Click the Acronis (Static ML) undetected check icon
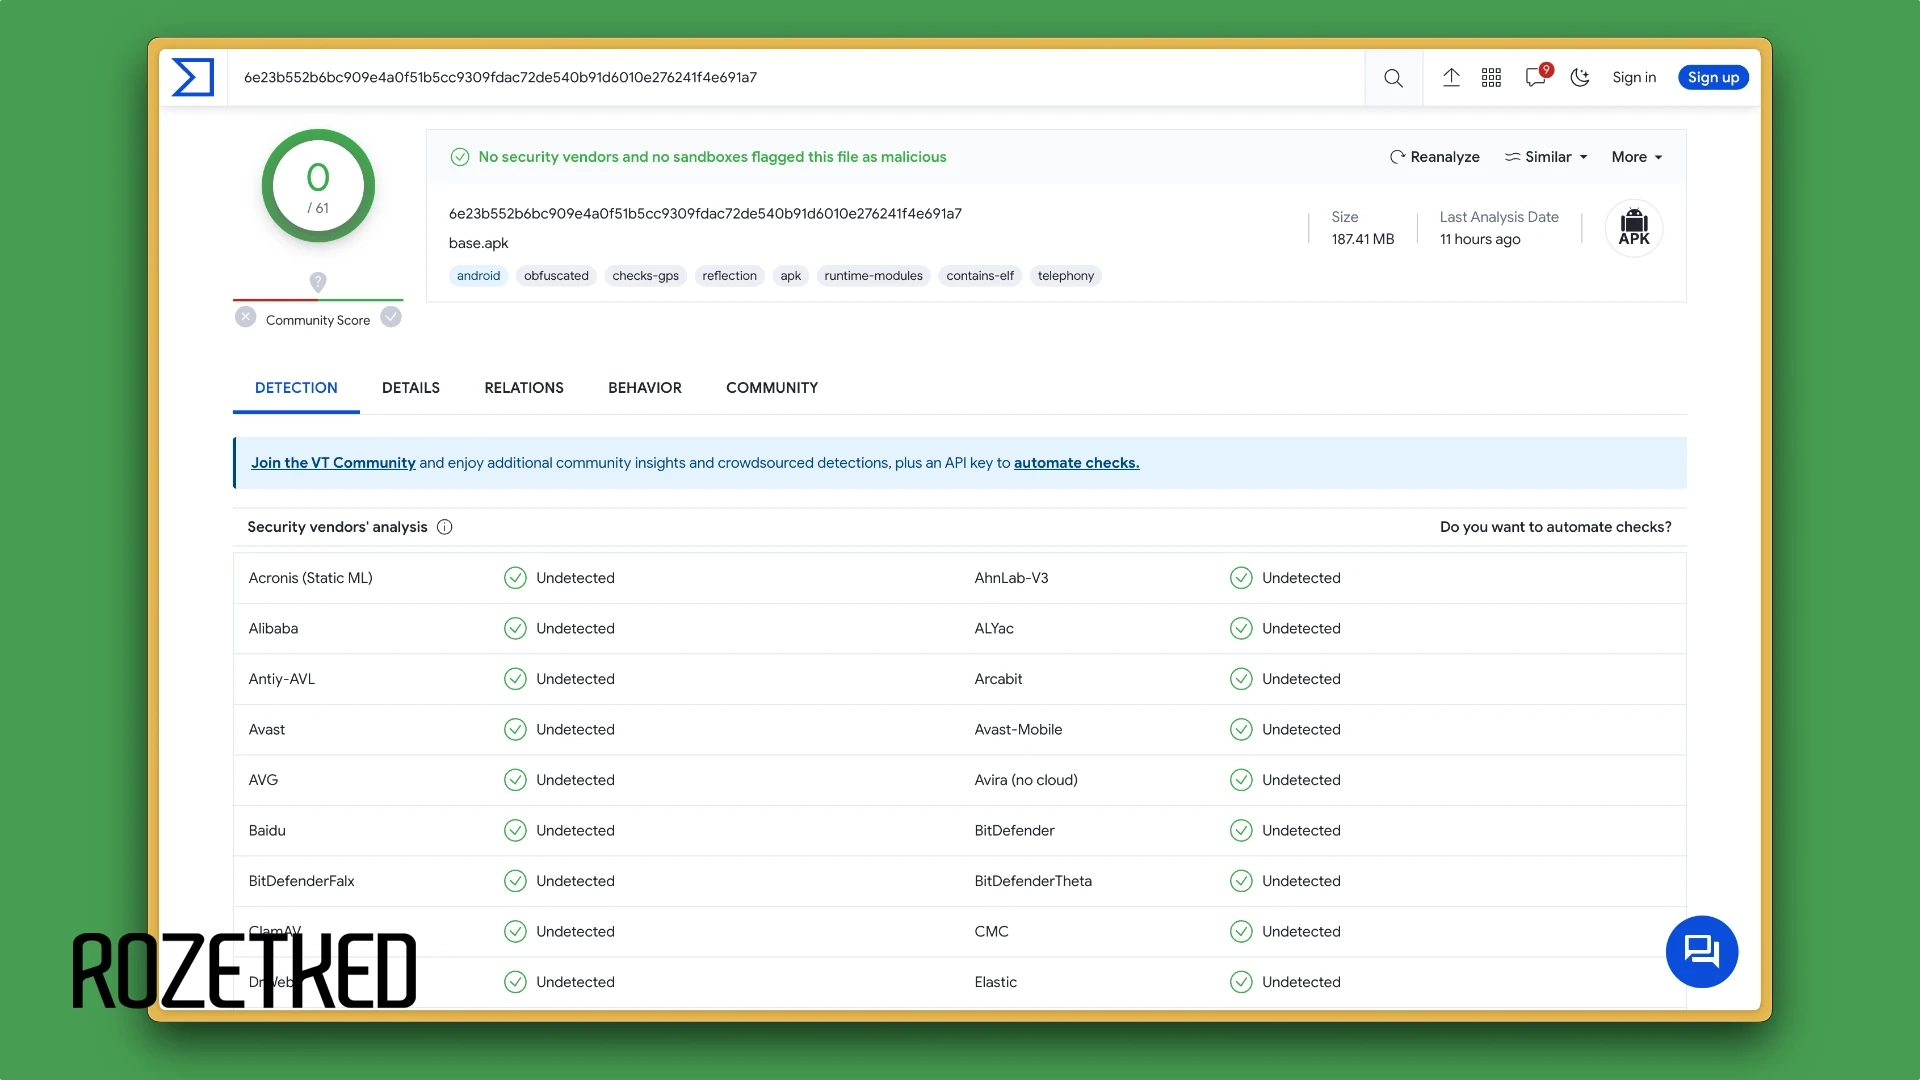 [515, 578]
